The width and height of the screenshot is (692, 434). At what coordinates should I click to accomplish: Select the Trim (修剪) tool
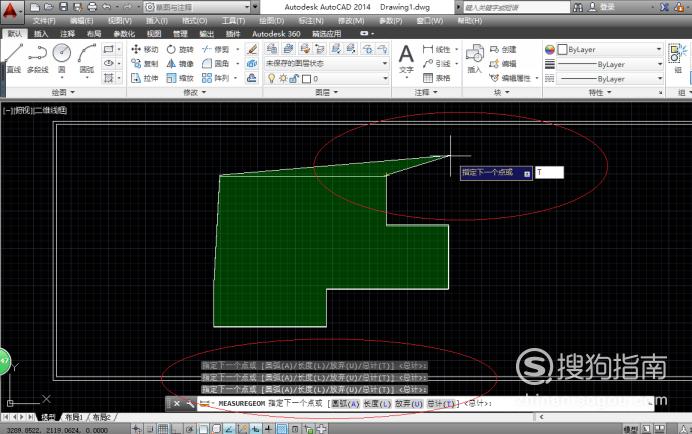215,49
